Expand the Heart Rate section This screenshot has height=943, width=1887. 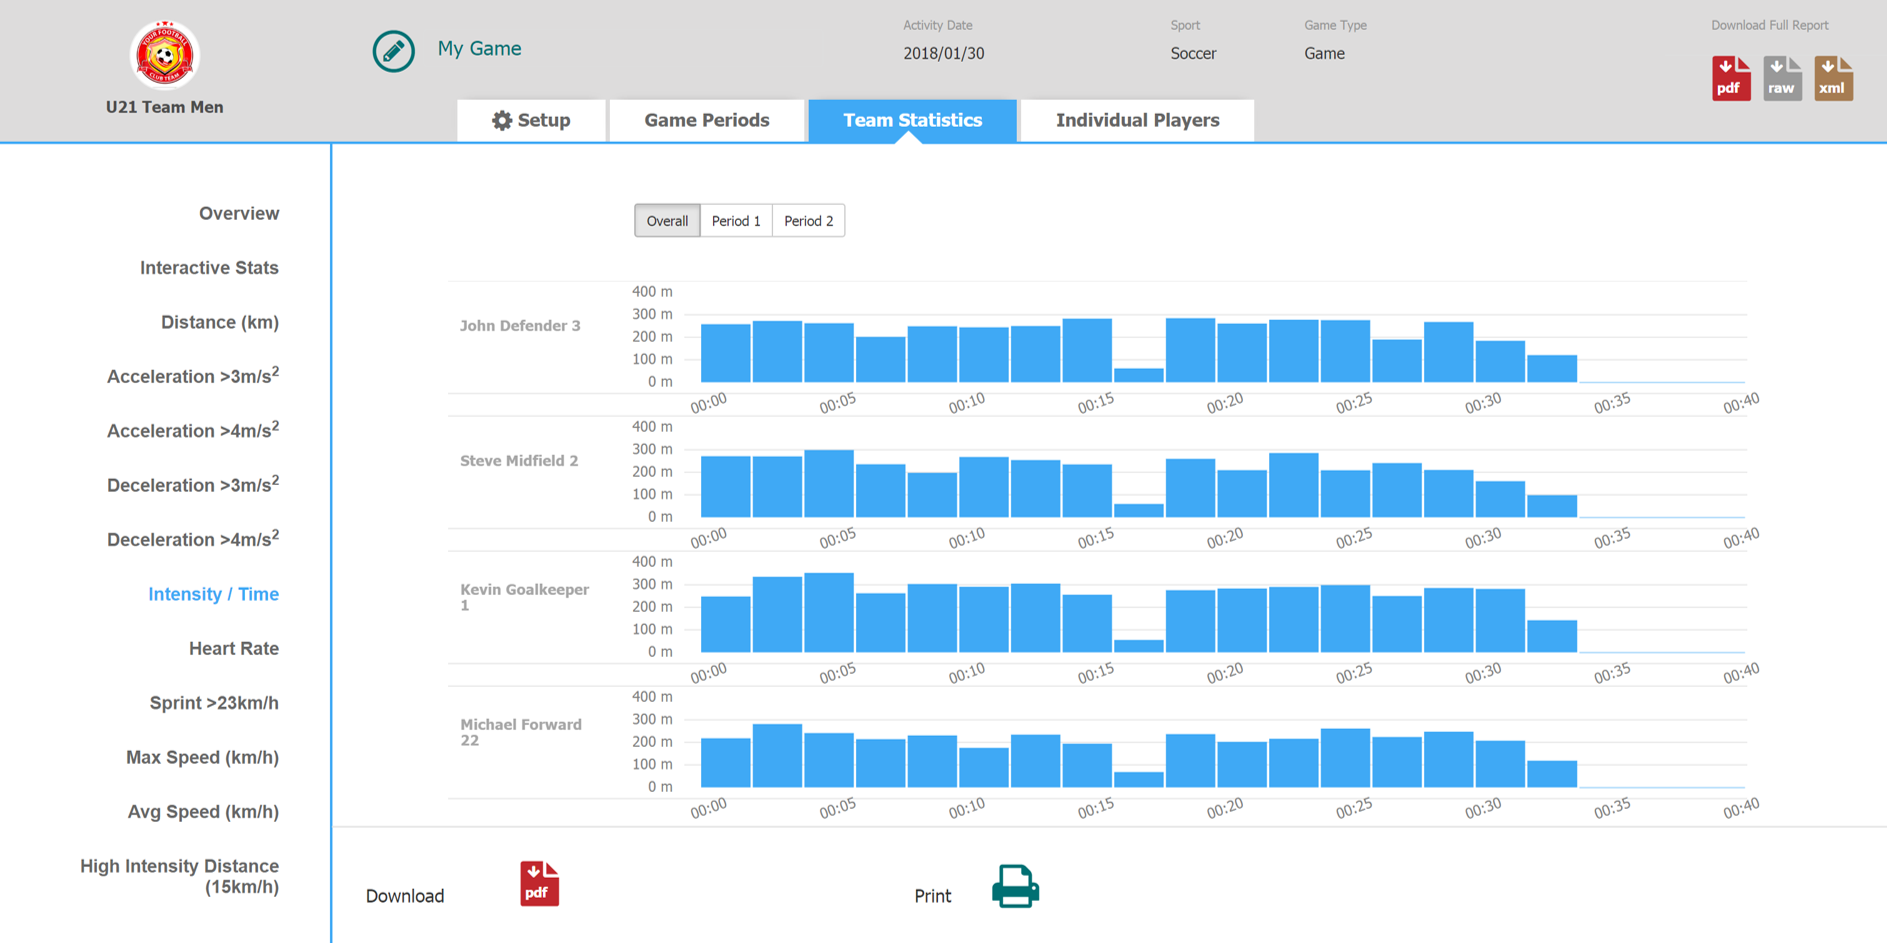point(233,648)
